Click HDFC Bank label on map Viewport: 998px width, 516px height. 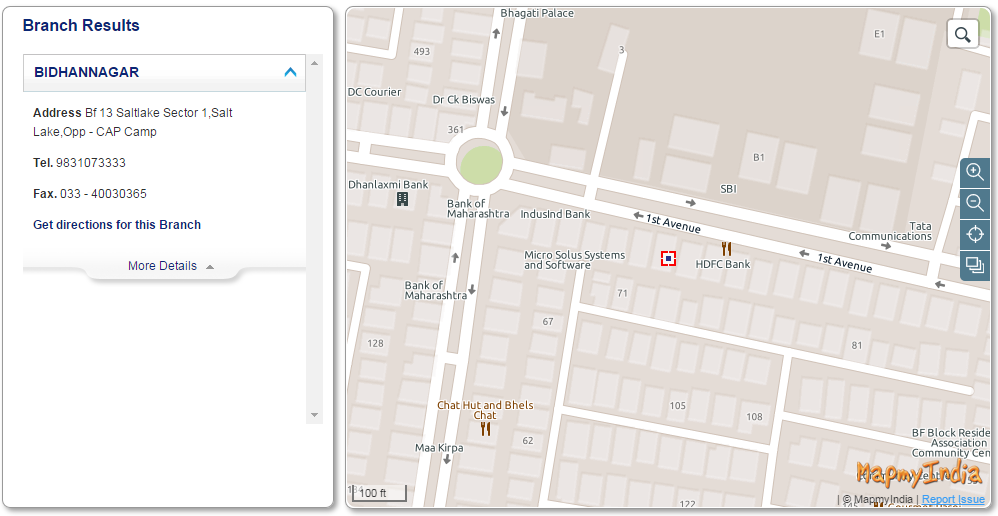point(723,264)
